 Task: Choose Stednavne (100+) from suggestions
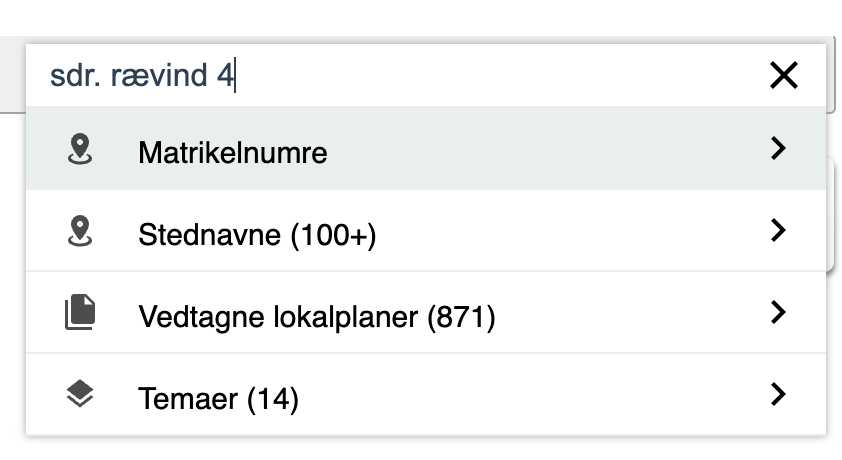[256, 236]
